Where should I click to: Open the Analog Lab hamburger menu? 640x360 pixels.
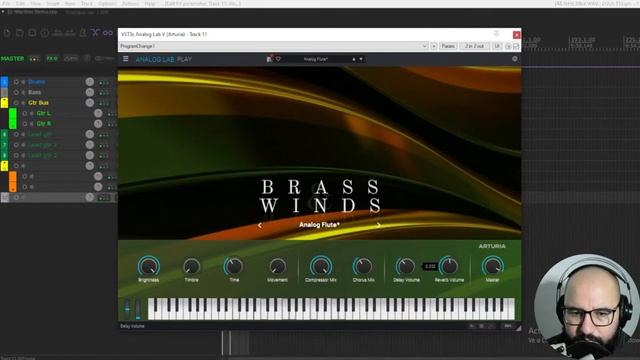[126, 59]
